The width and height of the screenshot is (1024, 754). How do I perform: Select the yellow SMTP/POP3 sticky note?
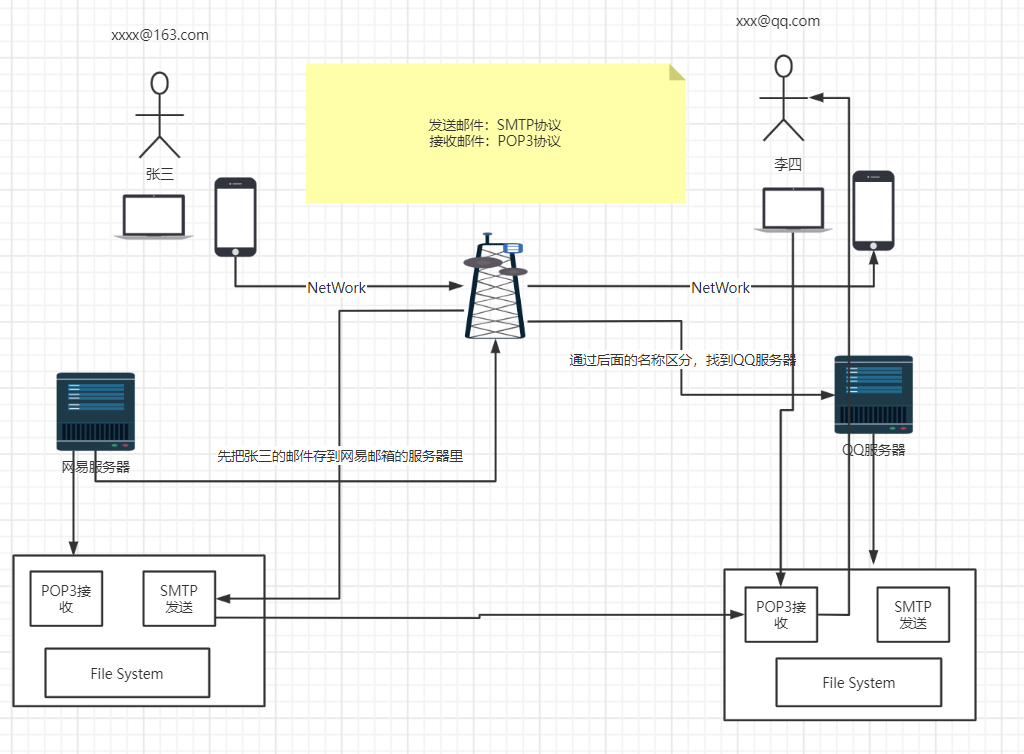point(496,133)
